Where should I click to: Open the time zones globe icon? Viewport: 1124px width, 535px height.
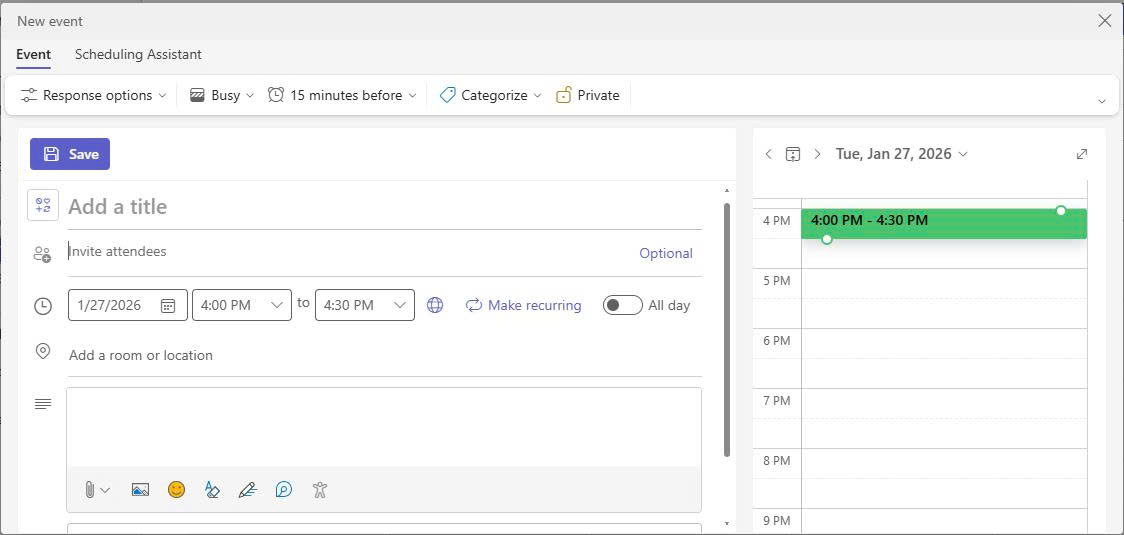tap(435, 306)
